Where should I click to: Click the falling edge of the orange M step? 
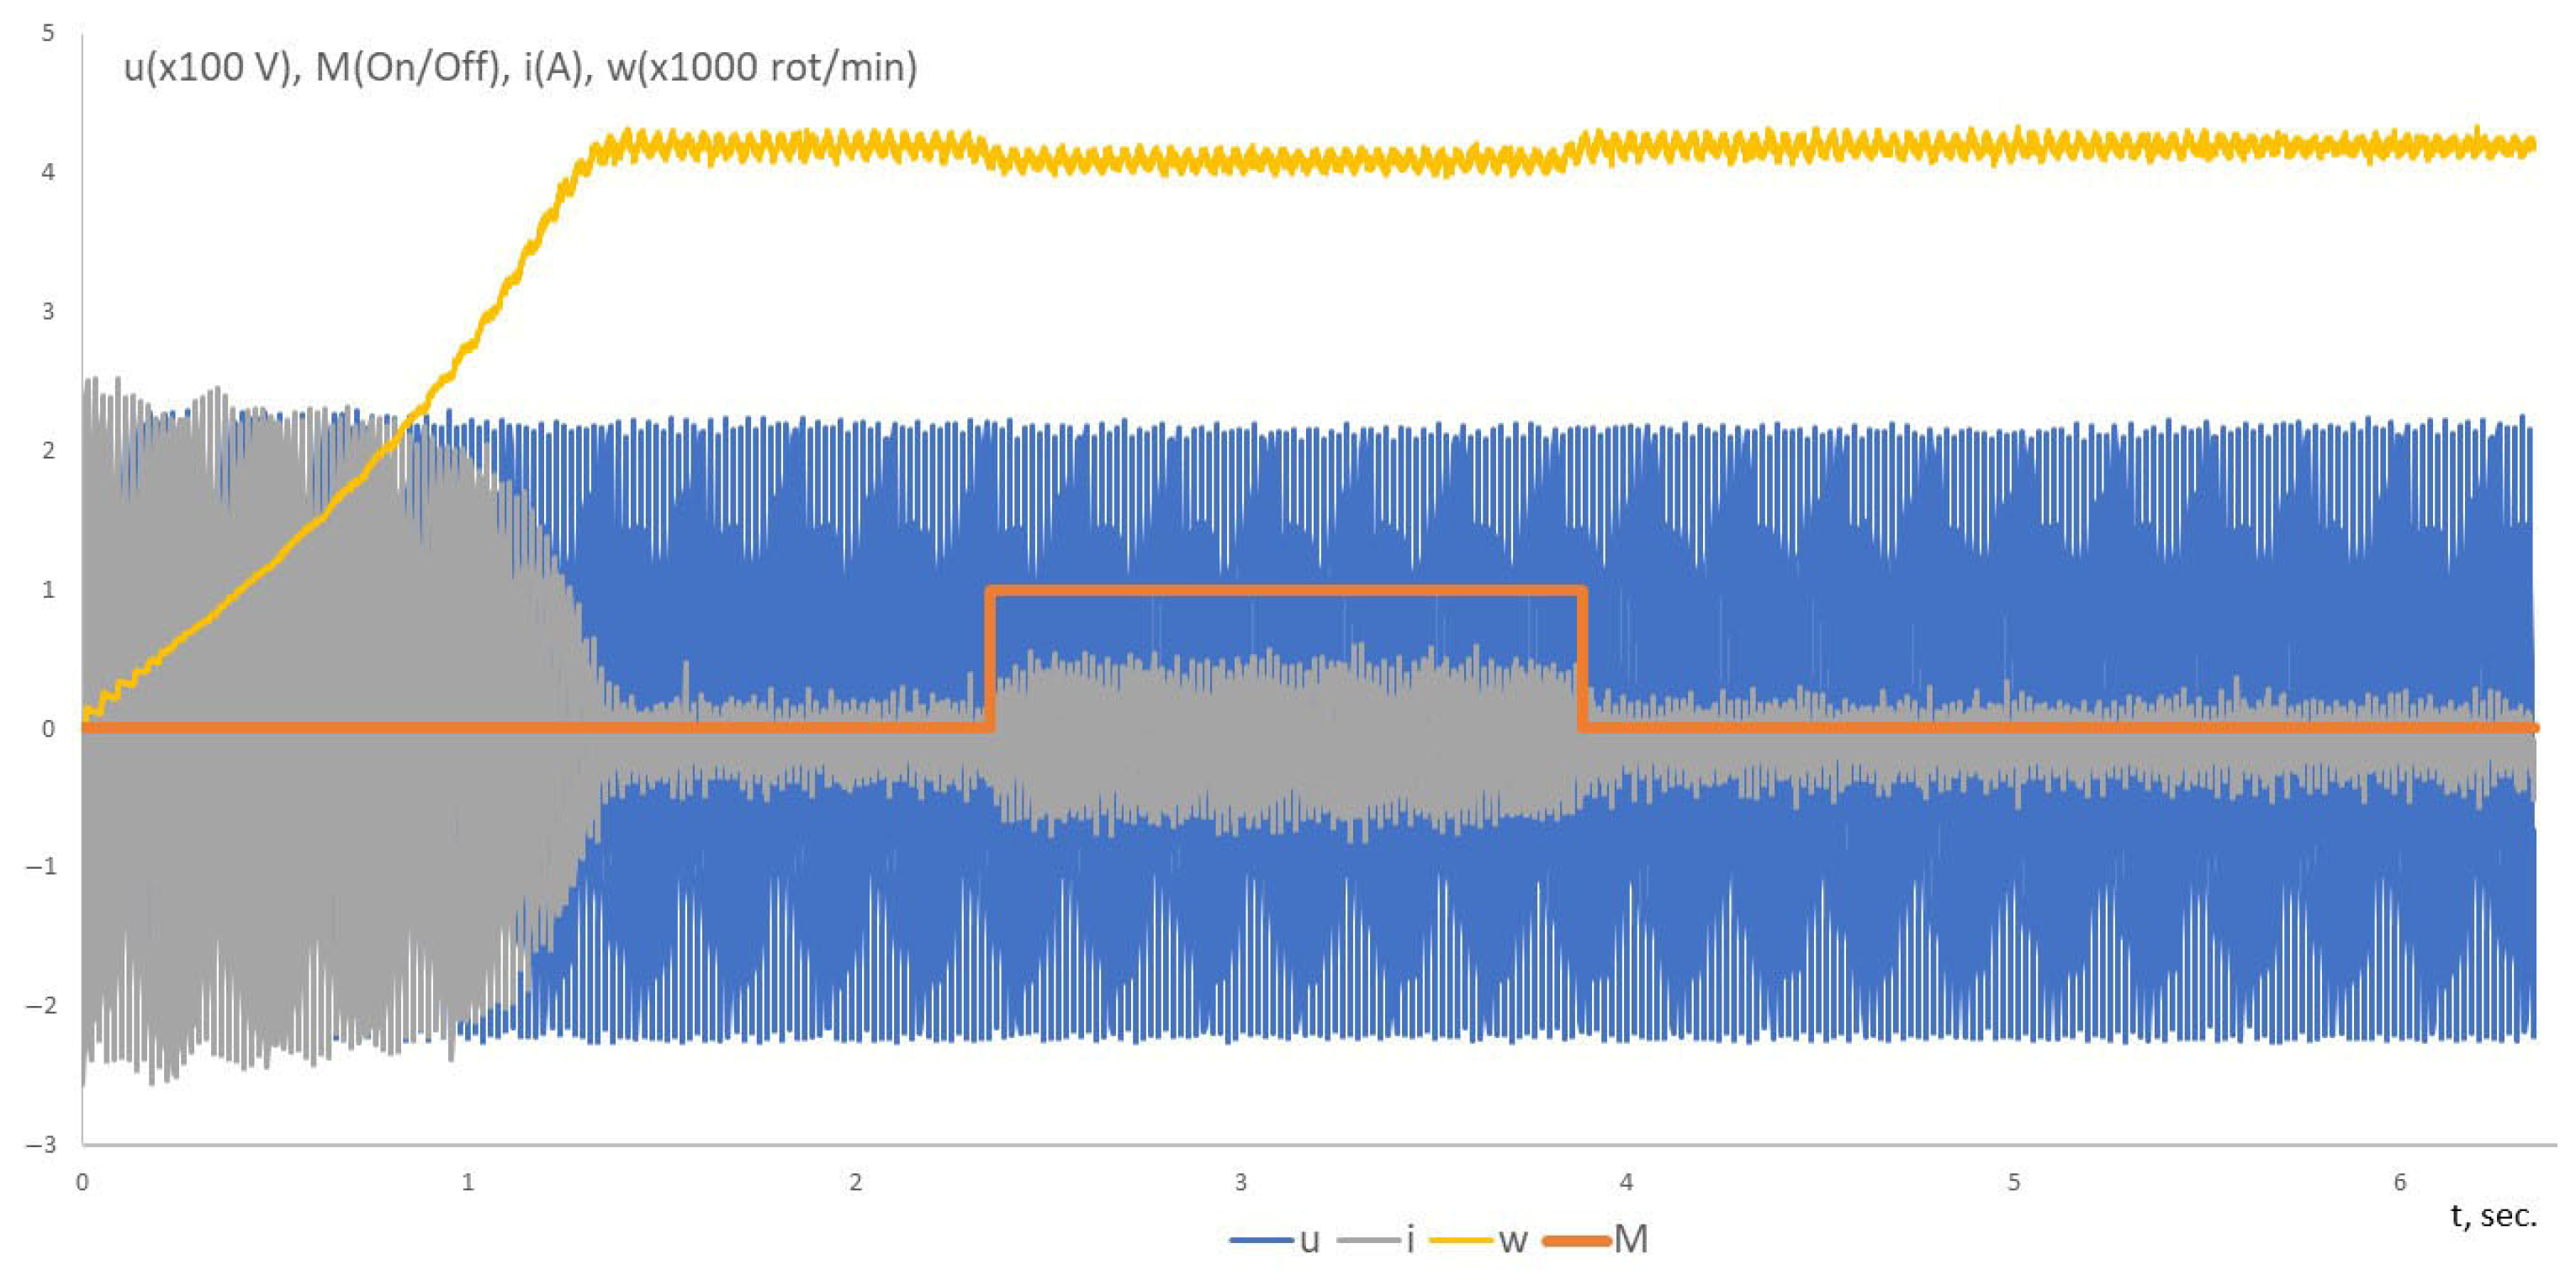pos(1582,660)
